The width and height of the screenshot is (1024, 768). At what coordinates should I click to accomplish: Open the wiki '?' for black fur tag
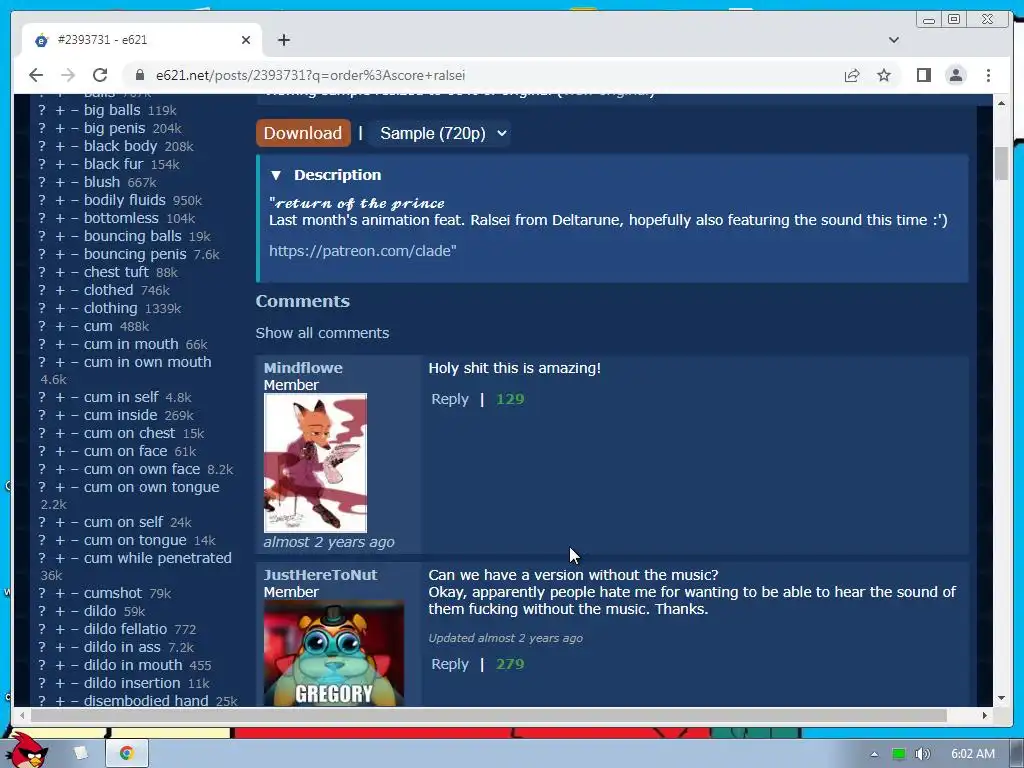coord(42,164)
